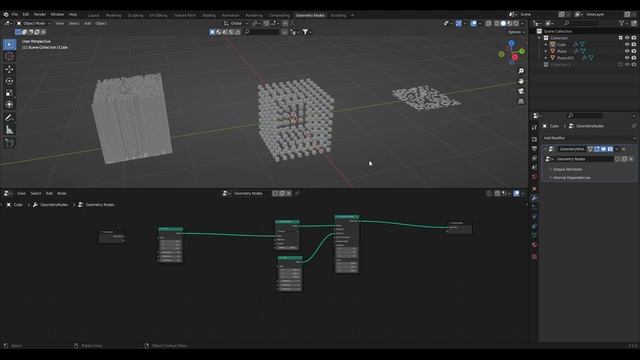Open the outliner filter dropdown

click(x=623, y=23)
